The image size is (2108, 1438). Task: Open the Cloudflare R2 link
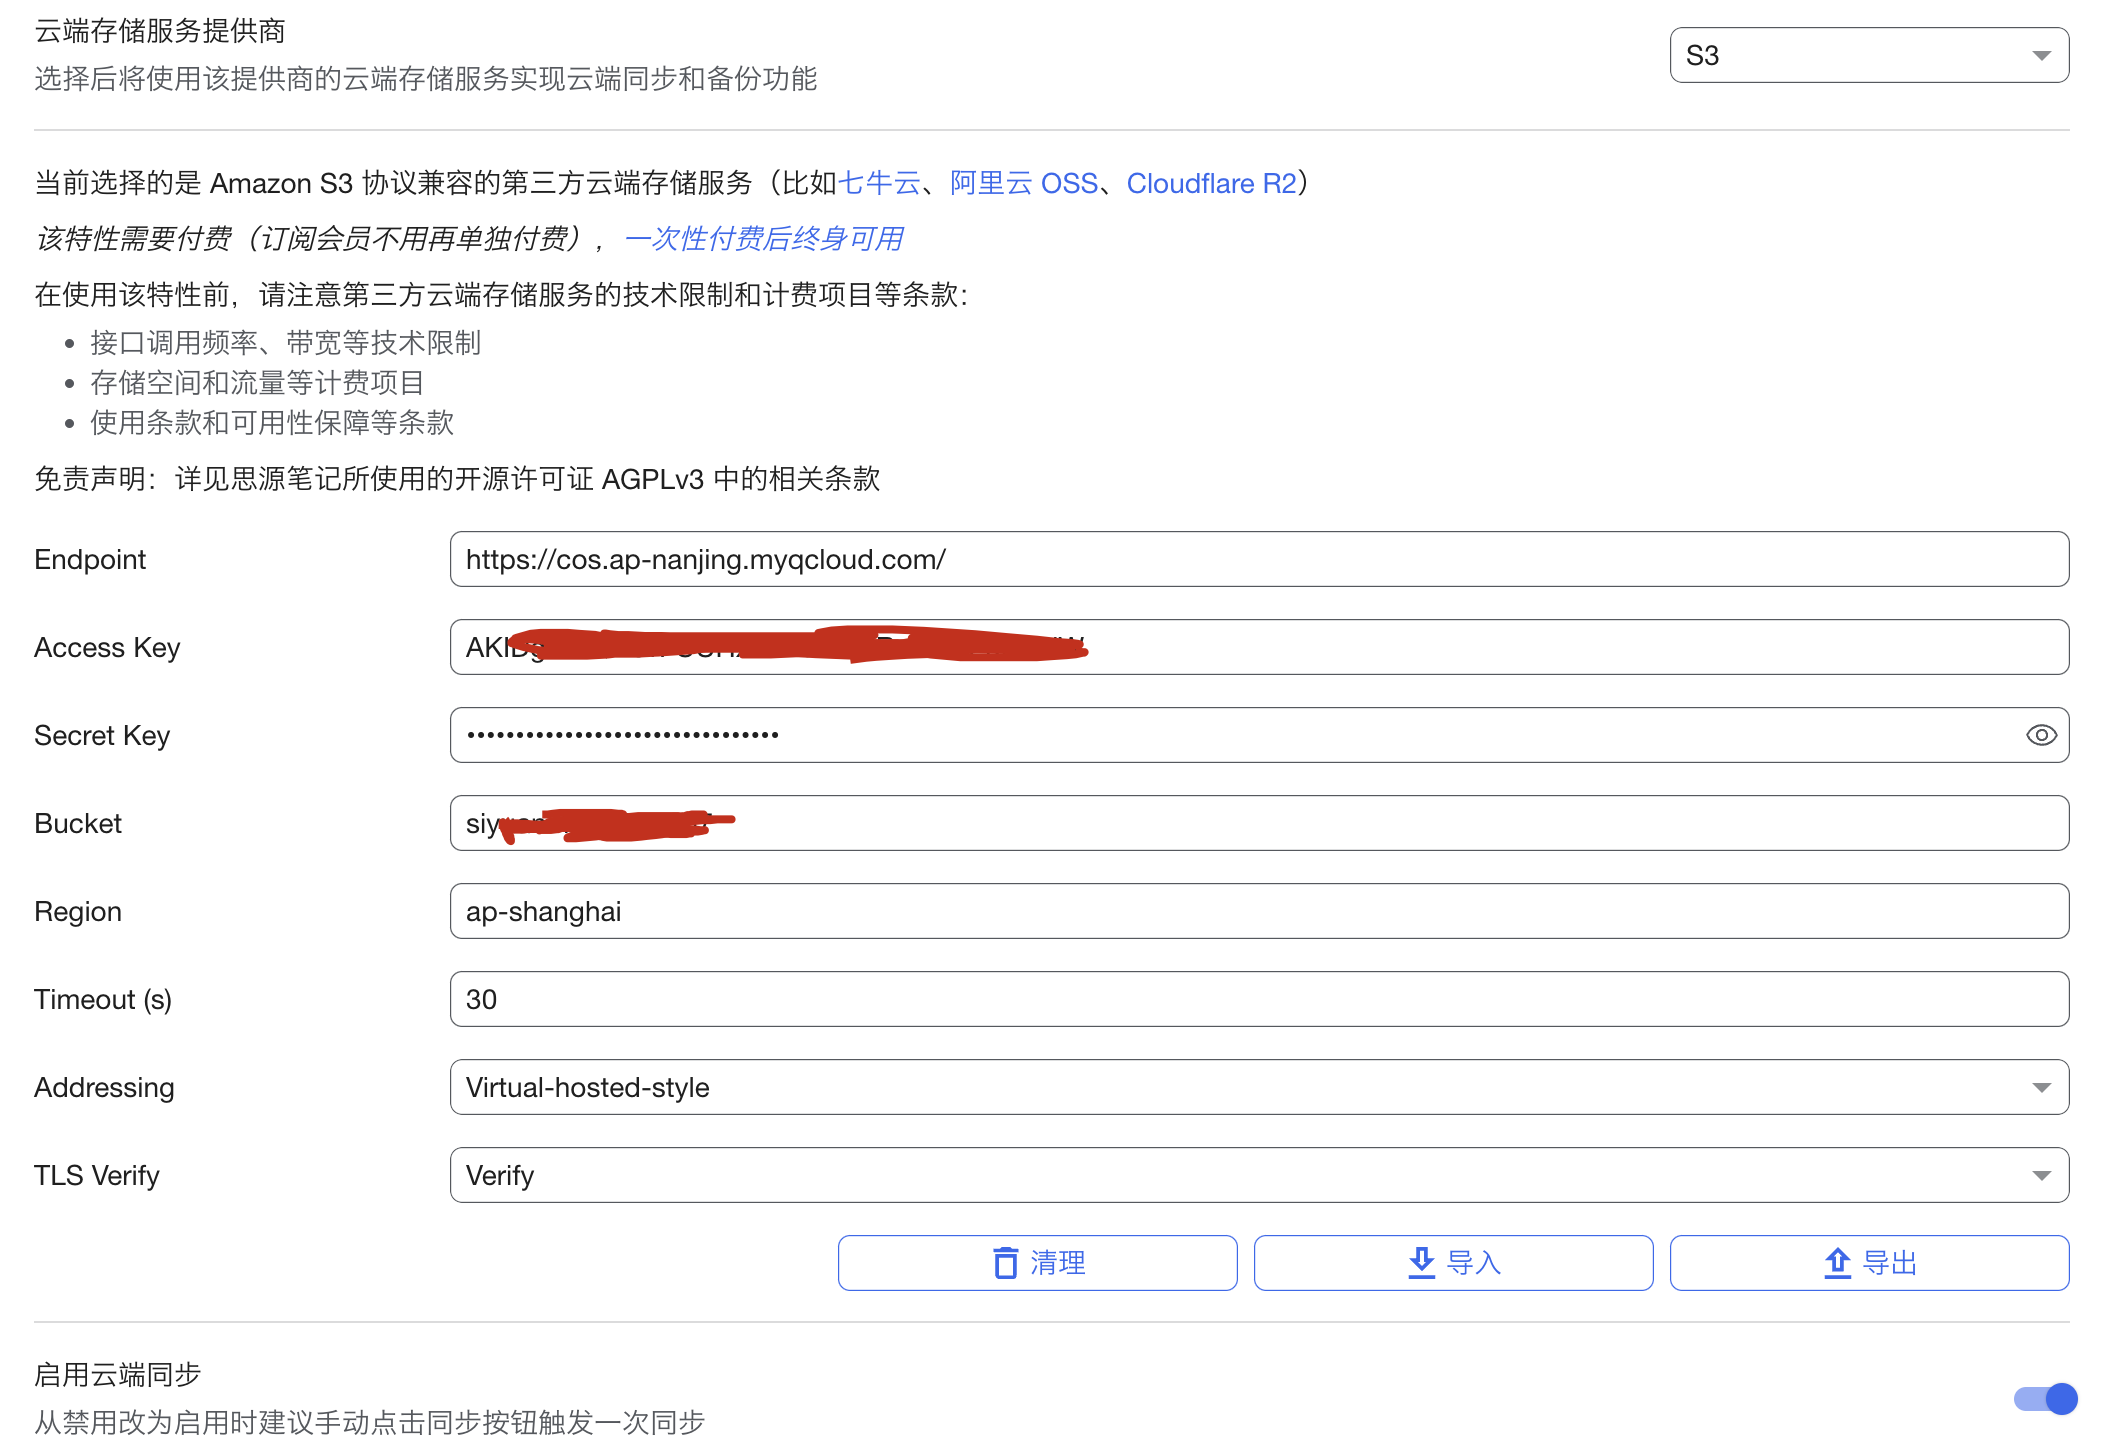1210,183
